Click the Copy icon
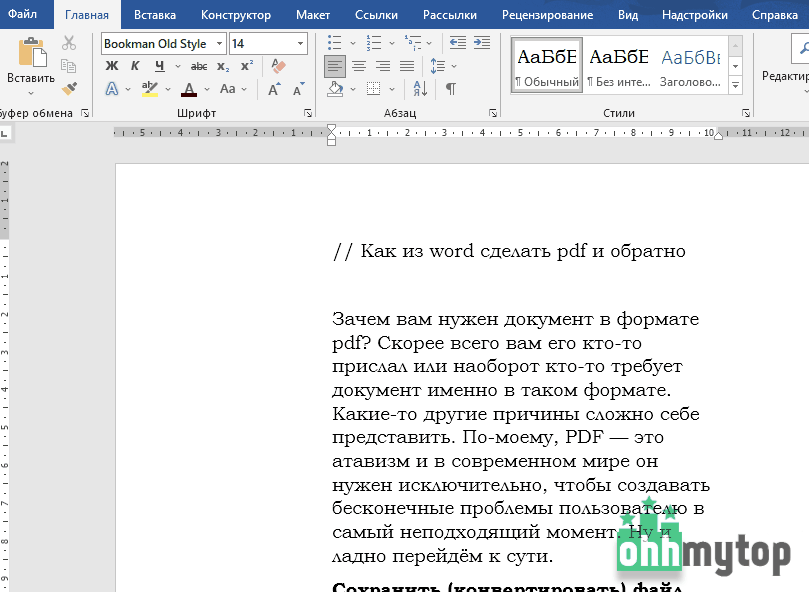Viewport: 809px width, 592px height. click(69, 66)
